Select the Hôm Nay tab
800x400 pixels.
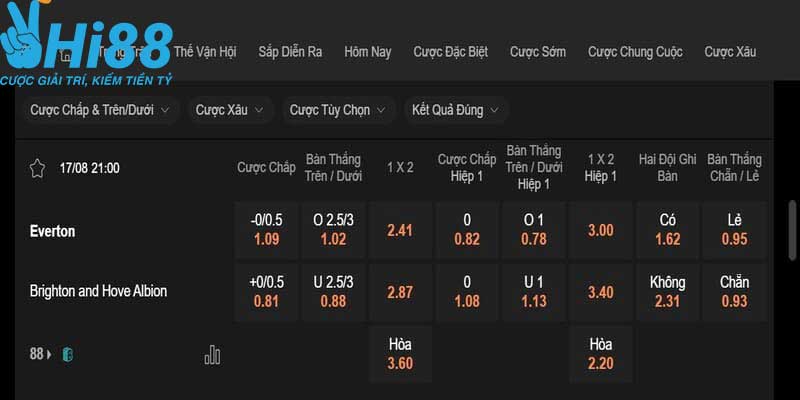tap(368, 52)
